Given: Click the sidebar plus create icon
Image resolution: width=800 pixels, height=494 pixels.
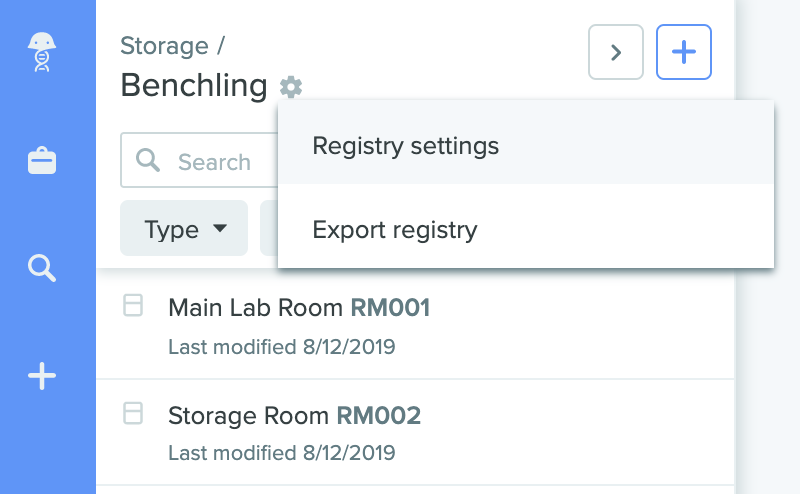Looking at the screenshot, I should point(42,376).
